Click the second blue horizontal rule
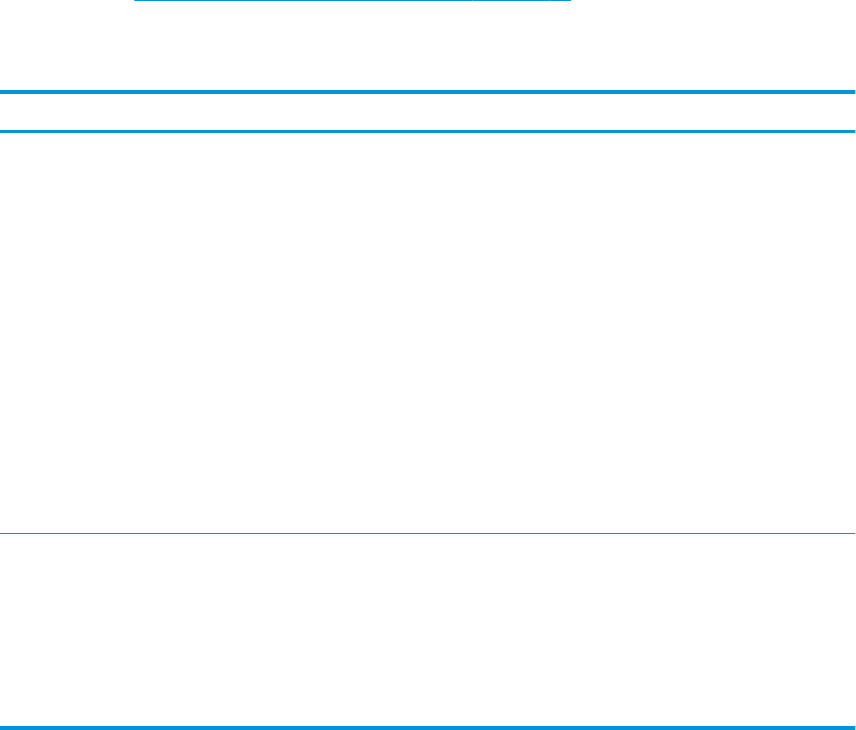Image resolution: width=856 pixels, height=730 pixels. coord(427,132)
